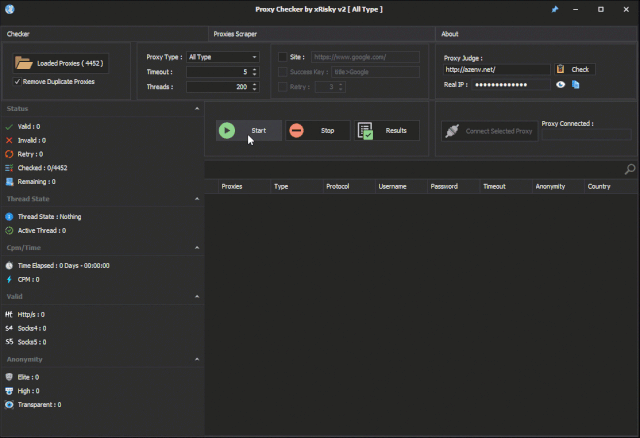The image size is (640, 438).
Task: Open the Results checklist button
Action: click(x=386, y=131)
